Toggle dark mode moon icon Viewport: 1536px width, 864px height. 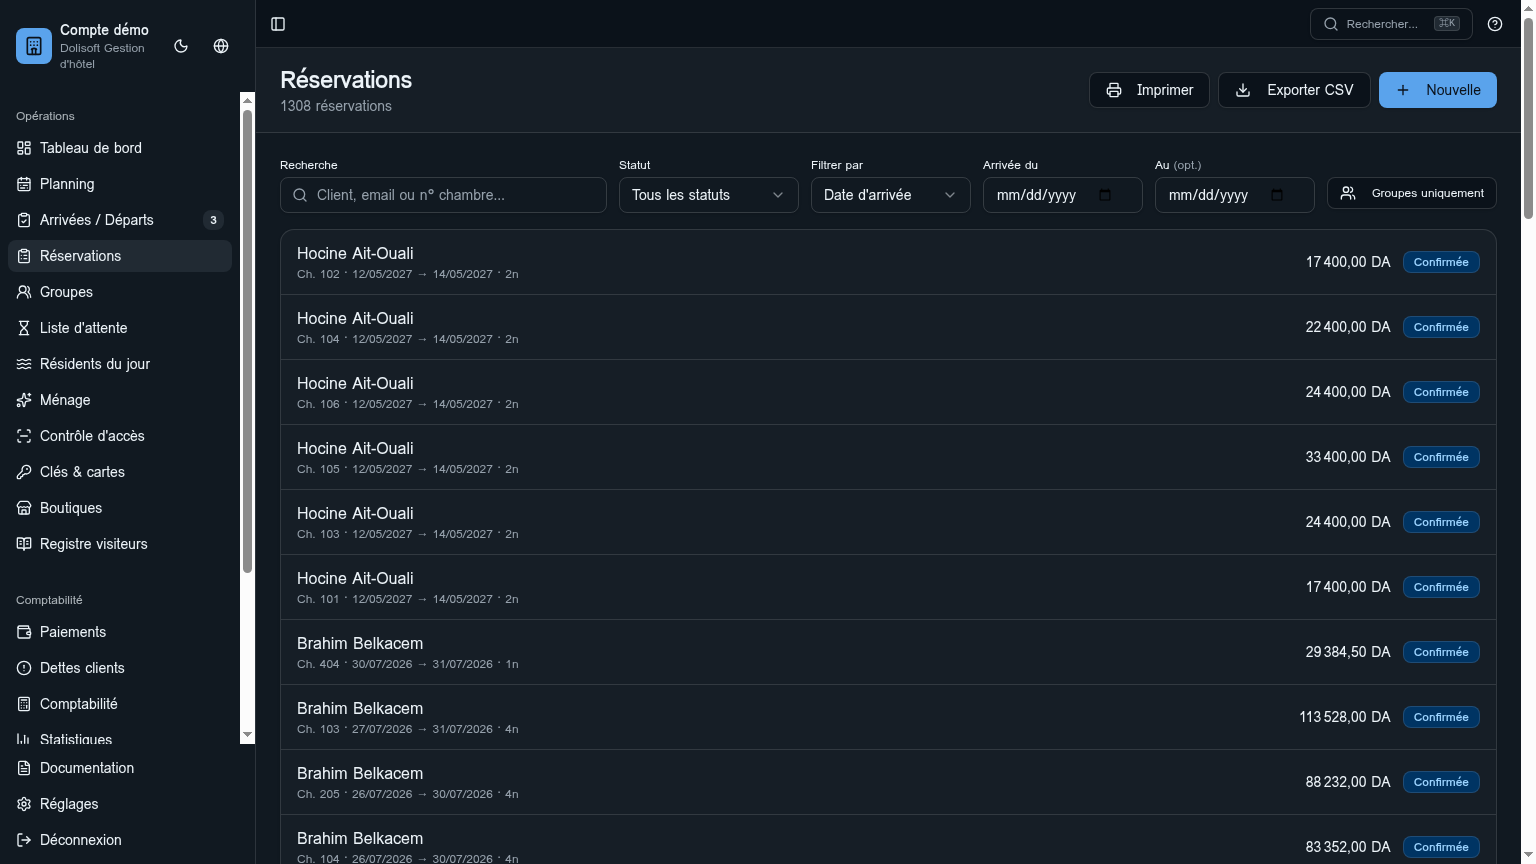click(181, 46)
